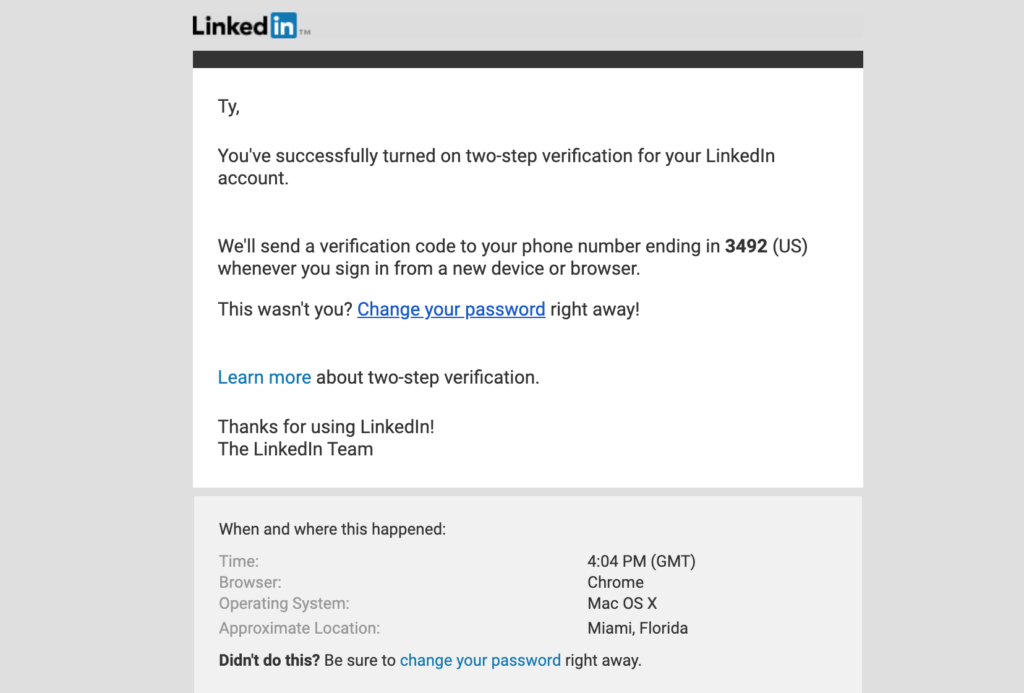1024x693 pixels.
Task: Click the Miami, Florida location value
Action: (637, 628)
